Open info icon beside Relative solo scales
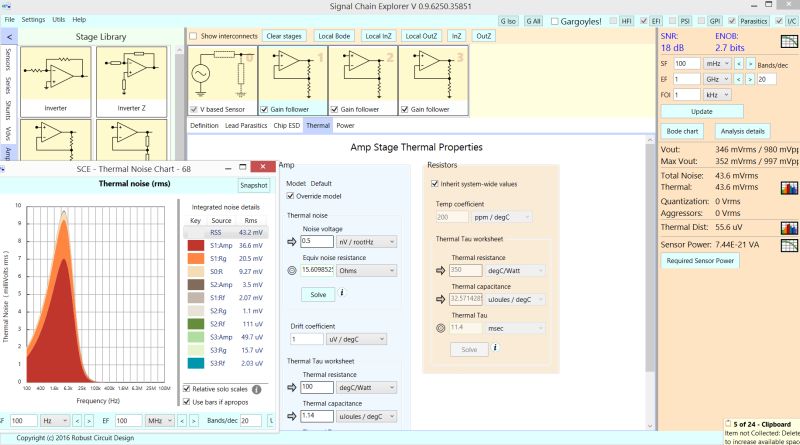Screen dimensions: 800x445 point(257,389)
